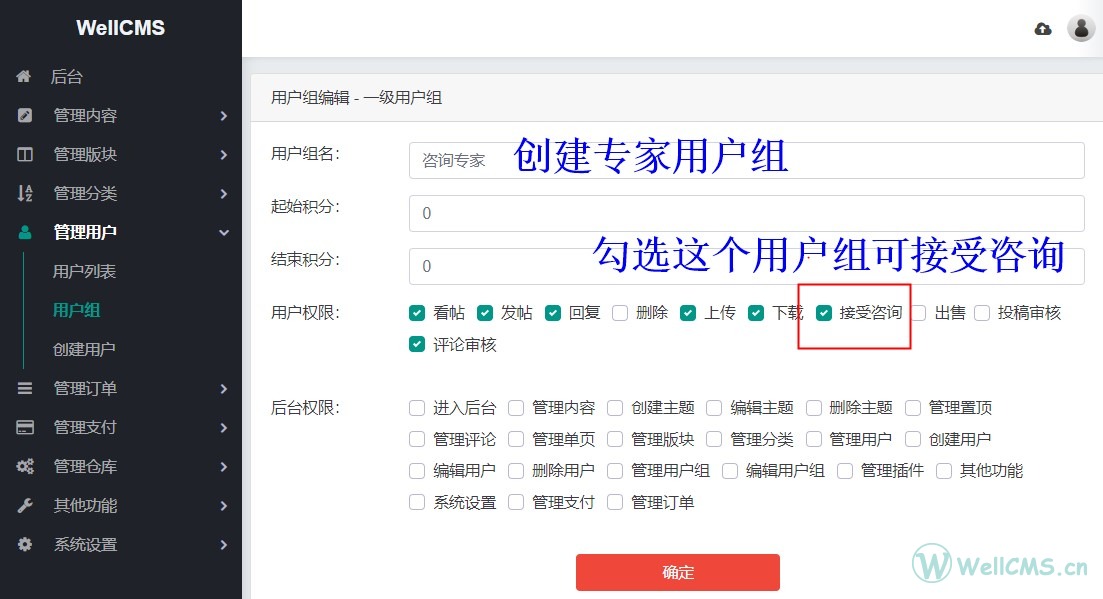
Task: Expand 其他功能 chevron
Action: (224, 505)
